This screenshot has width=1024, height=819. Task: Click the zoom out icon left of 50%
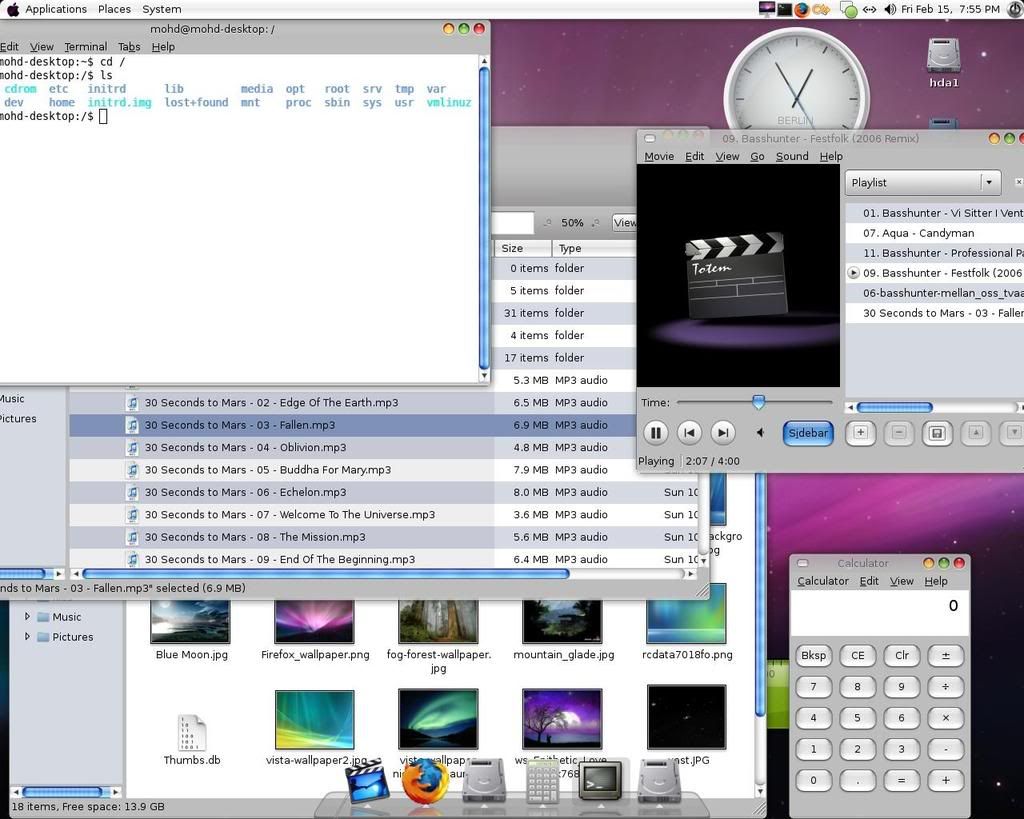548,223
